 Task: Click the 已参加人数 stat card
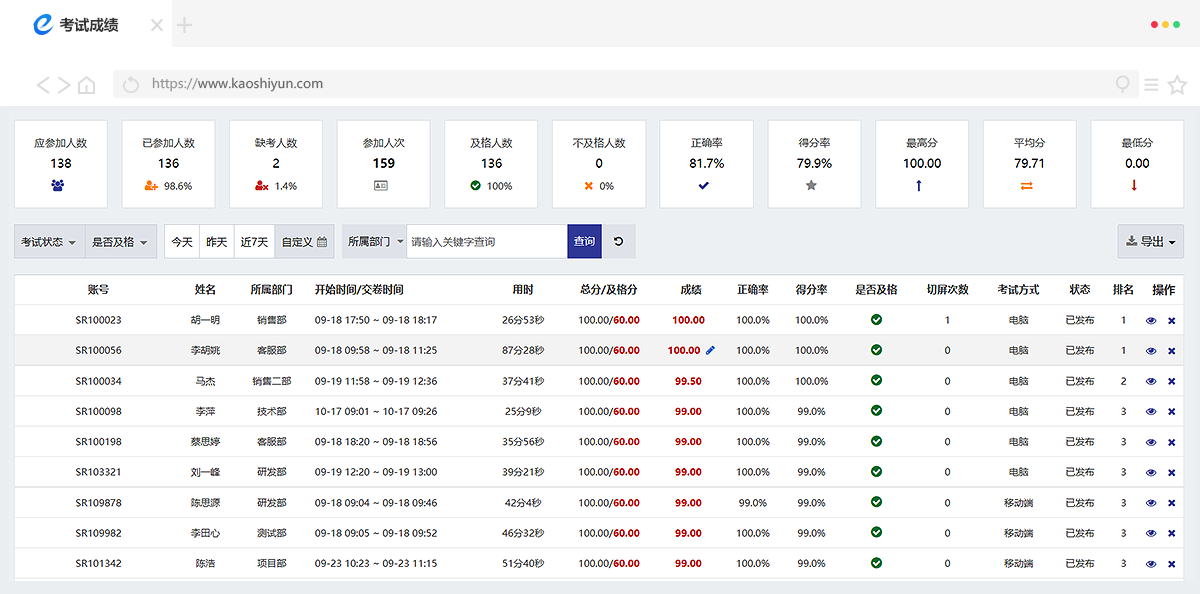[168, 164]
